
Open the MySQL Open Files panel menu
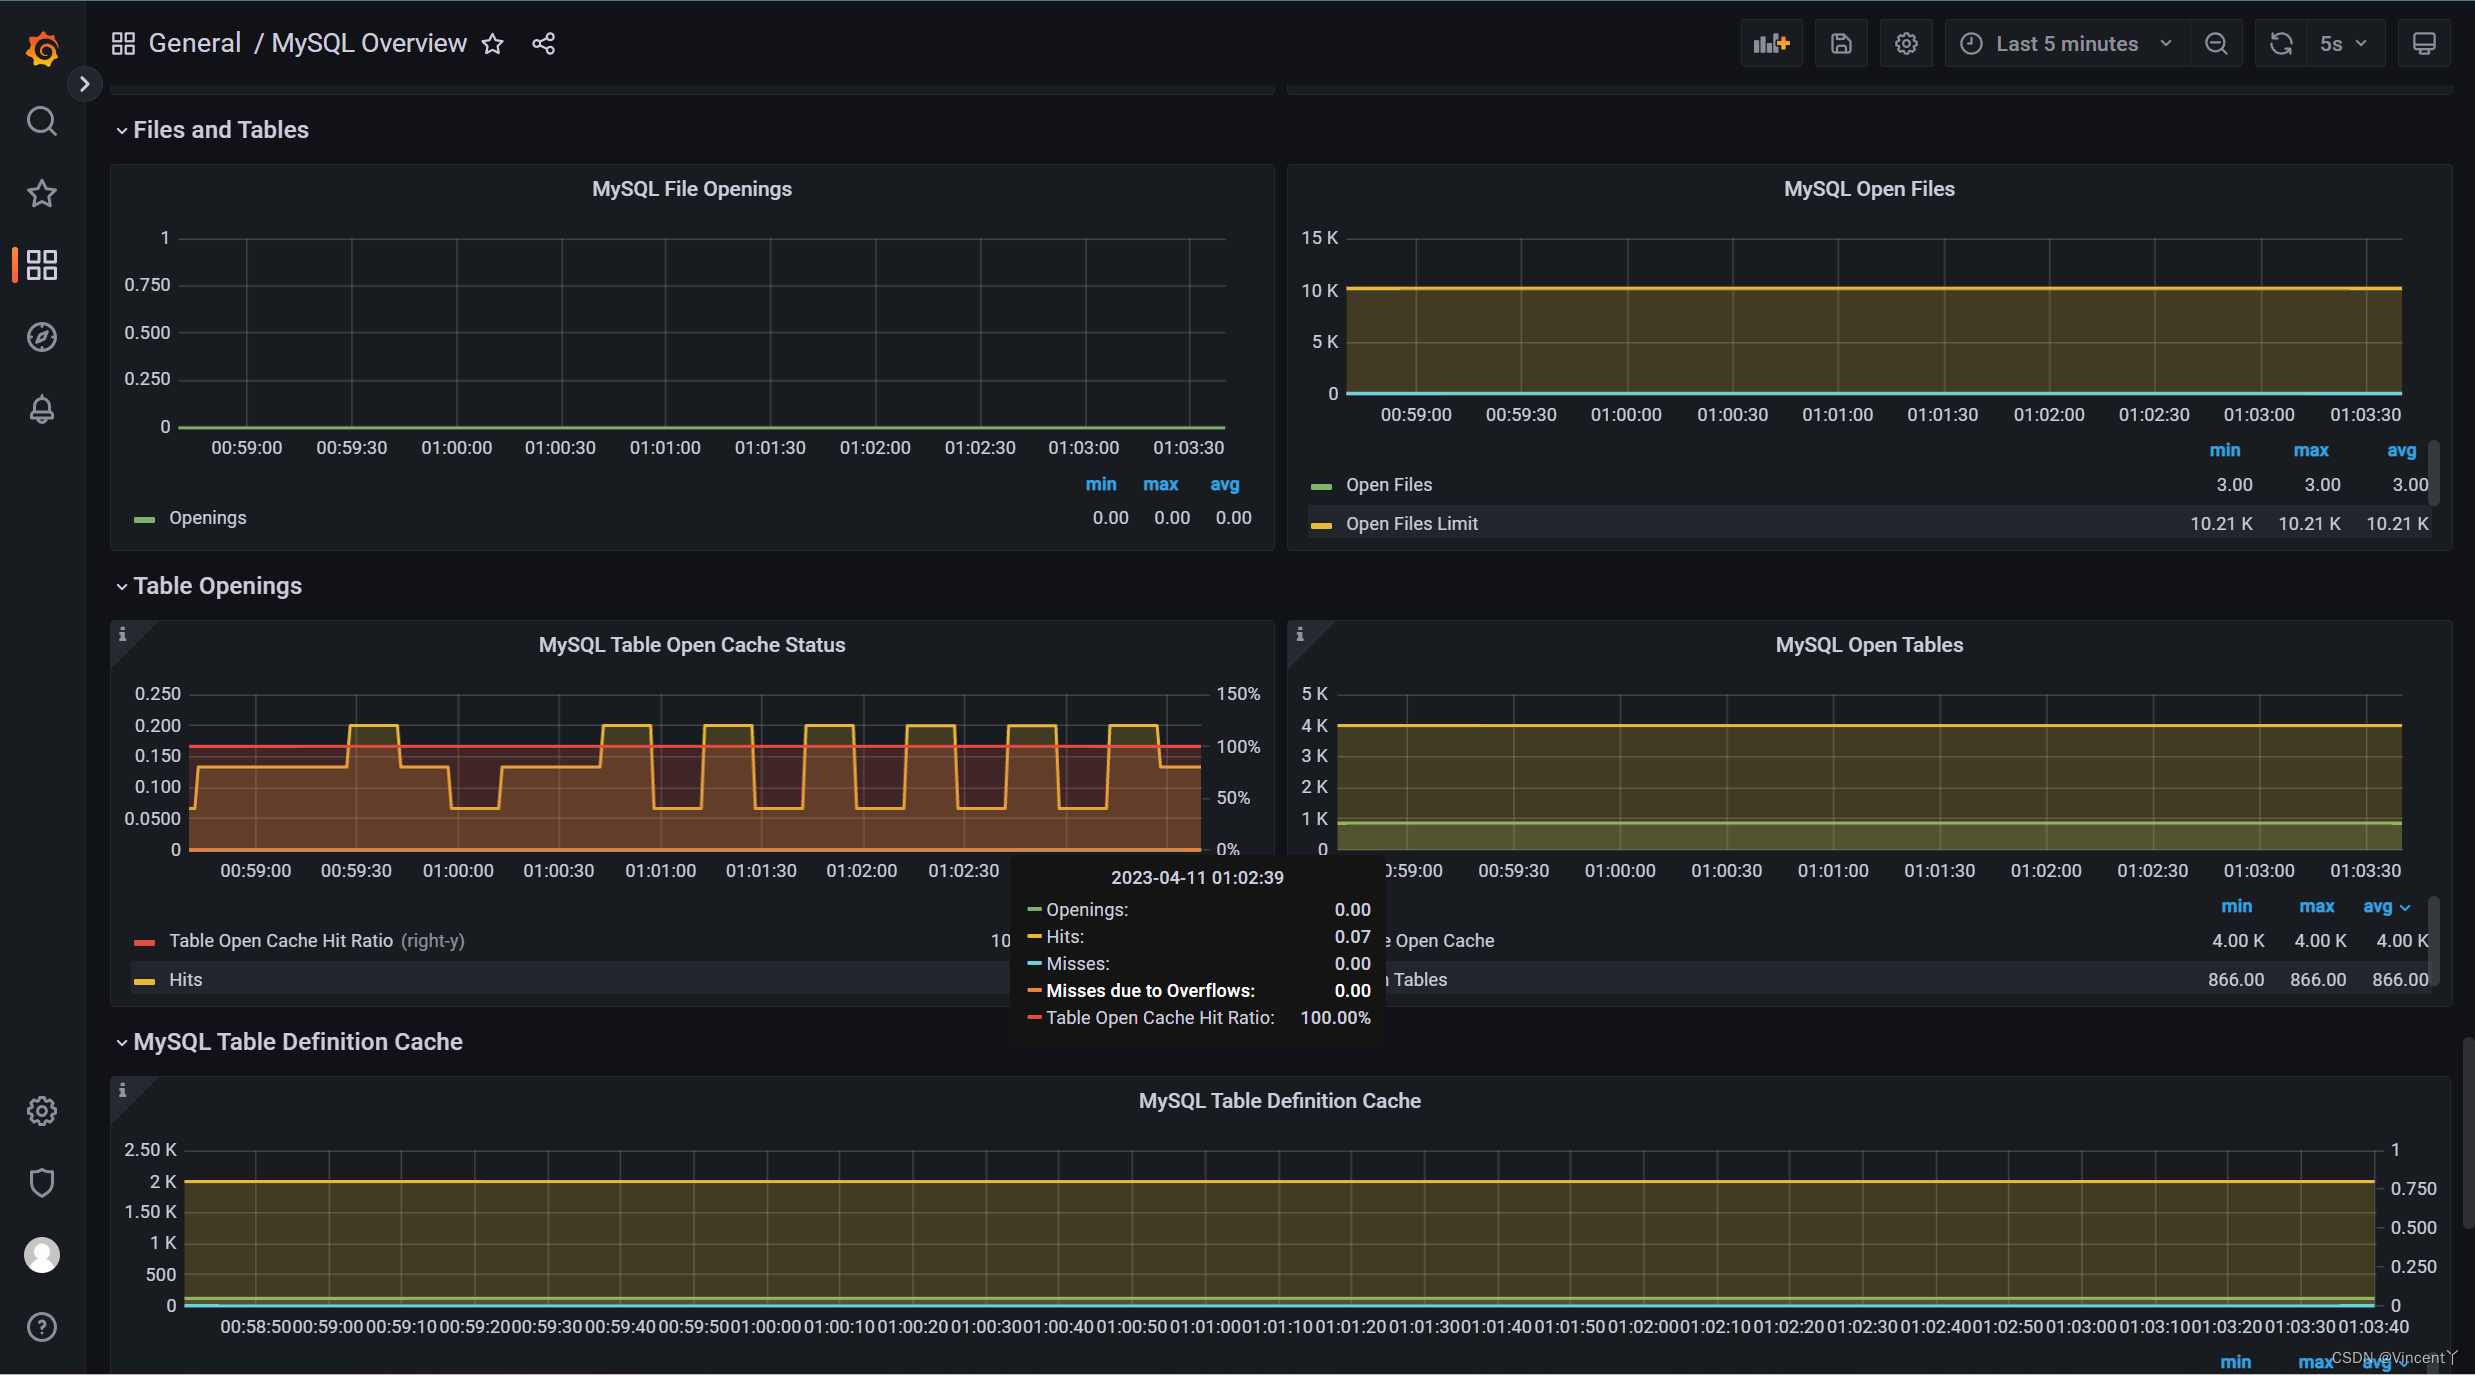pos(1869,189)
